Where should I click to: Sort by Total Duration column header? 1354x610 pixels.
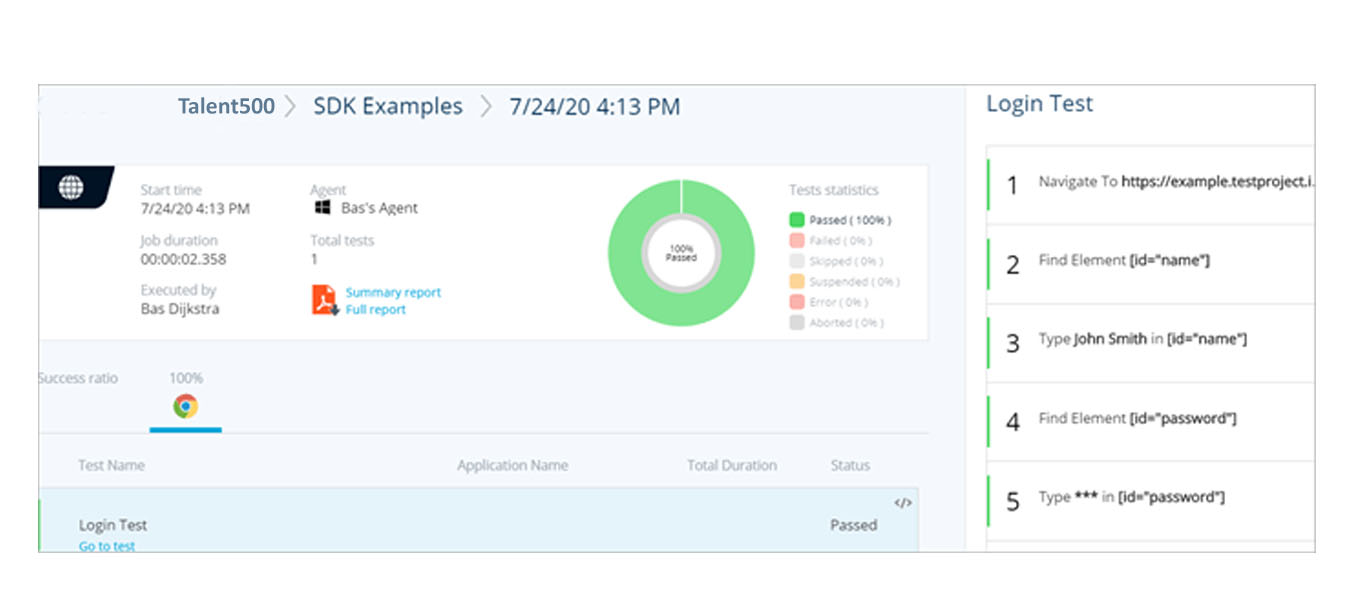(732, 465)
